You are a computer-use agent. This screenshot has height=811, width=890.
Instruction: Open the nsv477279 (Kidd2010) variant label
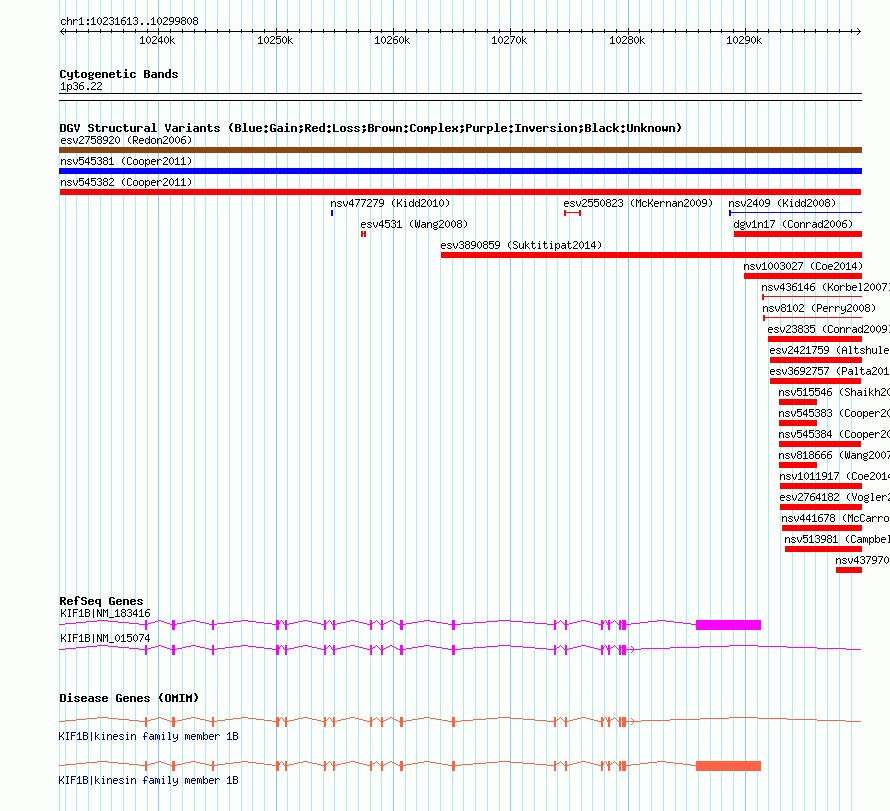(390, 203)
